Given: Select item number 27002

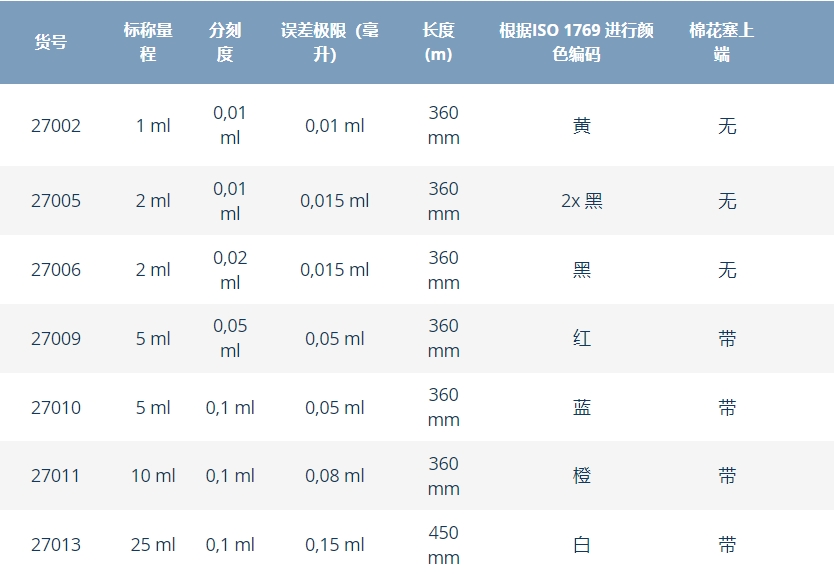Looking at the screenshot, I should click(56, 126).
